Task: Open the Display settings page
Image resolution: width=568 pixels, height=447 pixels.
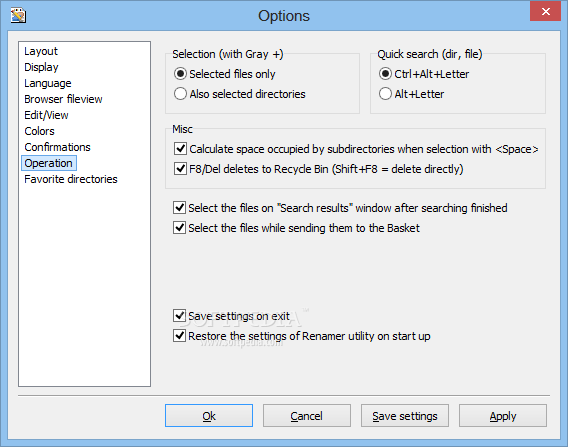Action: 41,67
